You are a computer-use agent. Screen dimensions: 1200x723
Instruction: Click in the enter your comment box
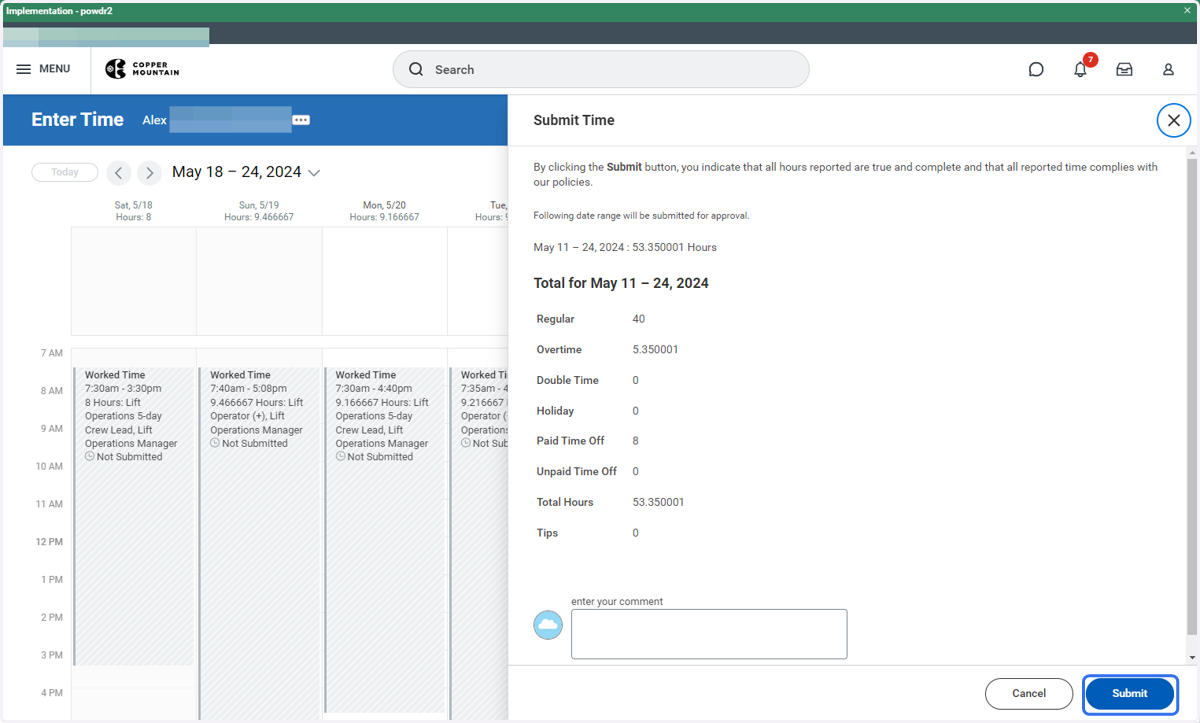click(x=709, y=634)
